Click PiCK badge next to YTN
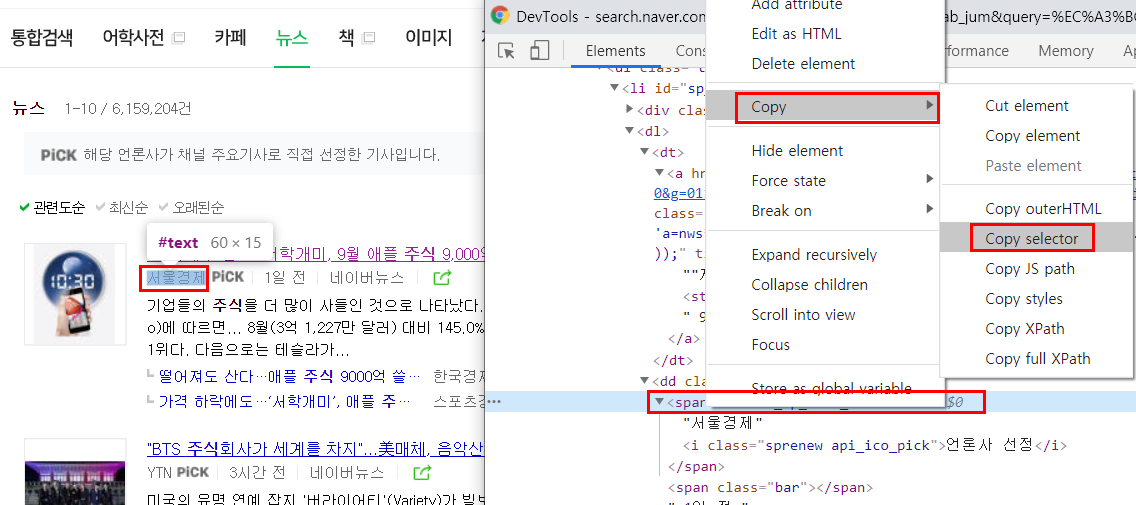Viewport: 1136px width, 505px height. (193, 472)
